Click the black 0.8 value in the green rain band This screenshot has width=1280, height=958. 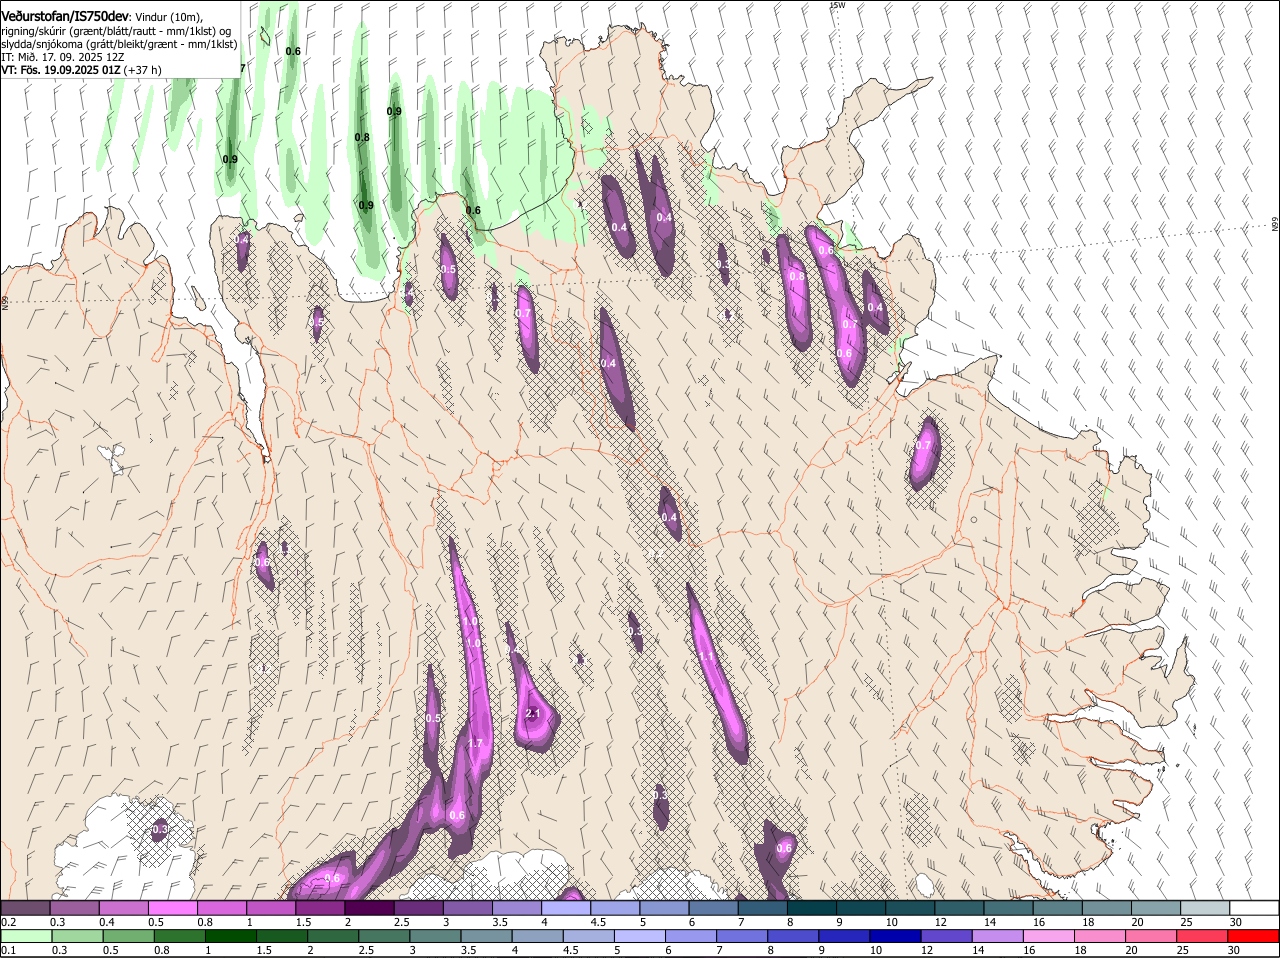pyautogui.click(x=362, y=137)
